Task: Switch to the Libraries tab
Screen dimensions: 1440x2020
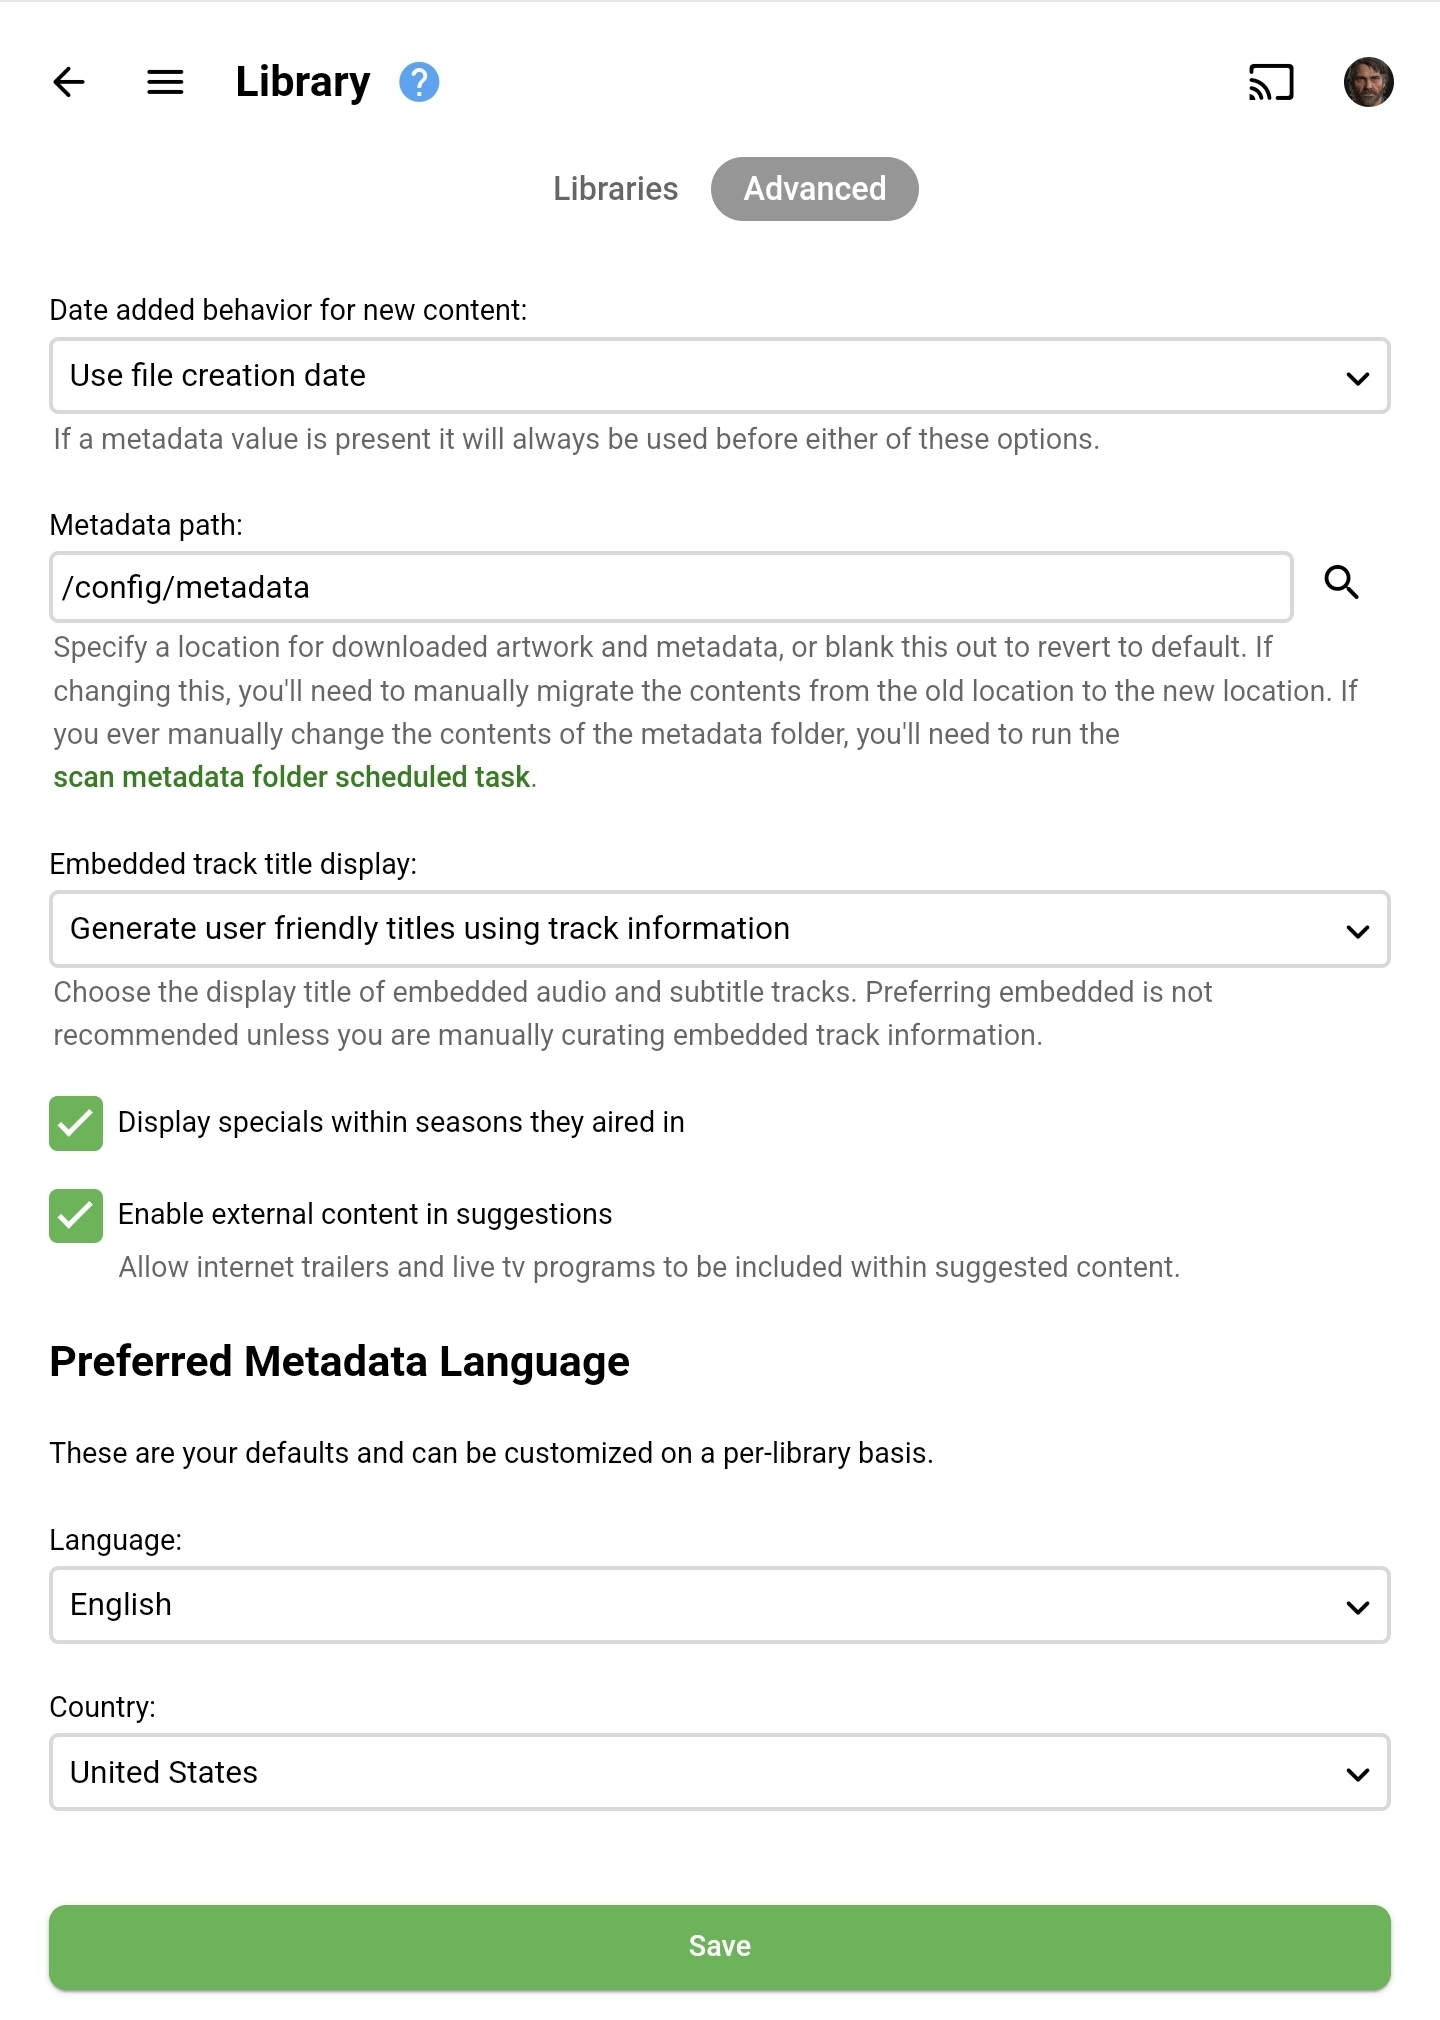Action: pos(615,189)
